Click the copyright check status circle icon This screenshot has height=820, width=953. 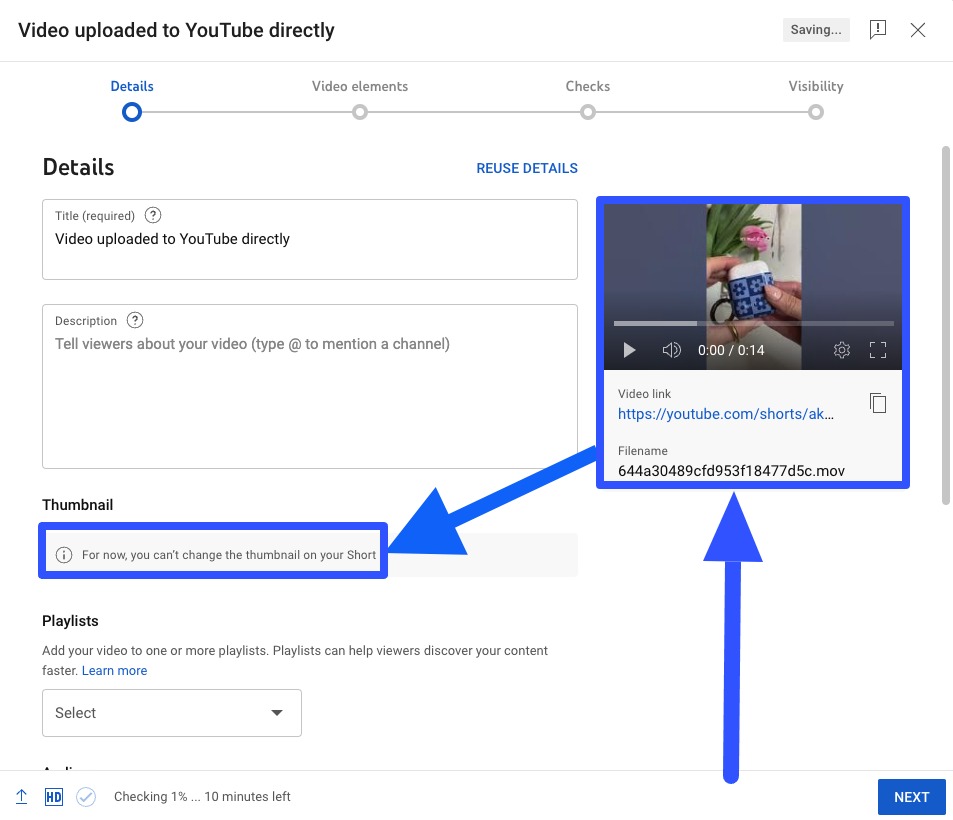click(x=86, y=796)
